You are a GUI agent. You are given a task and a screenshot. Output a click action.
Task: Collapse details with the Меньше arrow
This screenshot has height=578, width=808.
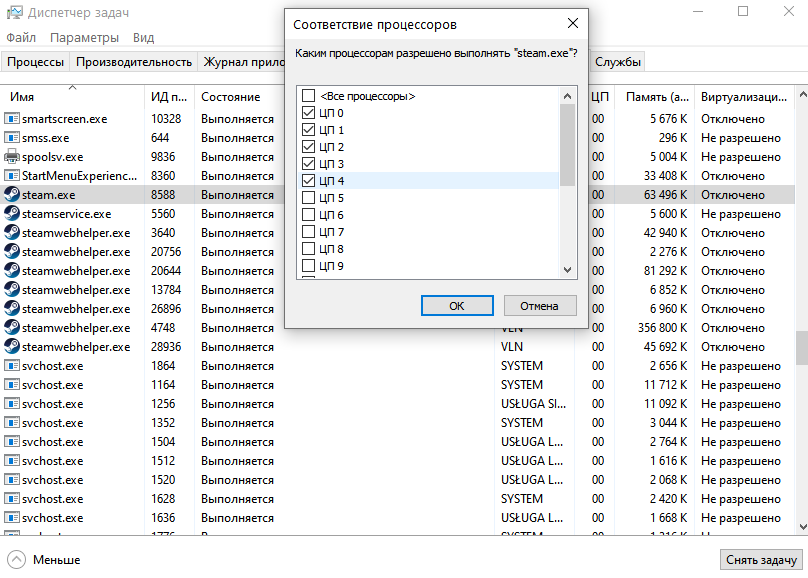16,559
